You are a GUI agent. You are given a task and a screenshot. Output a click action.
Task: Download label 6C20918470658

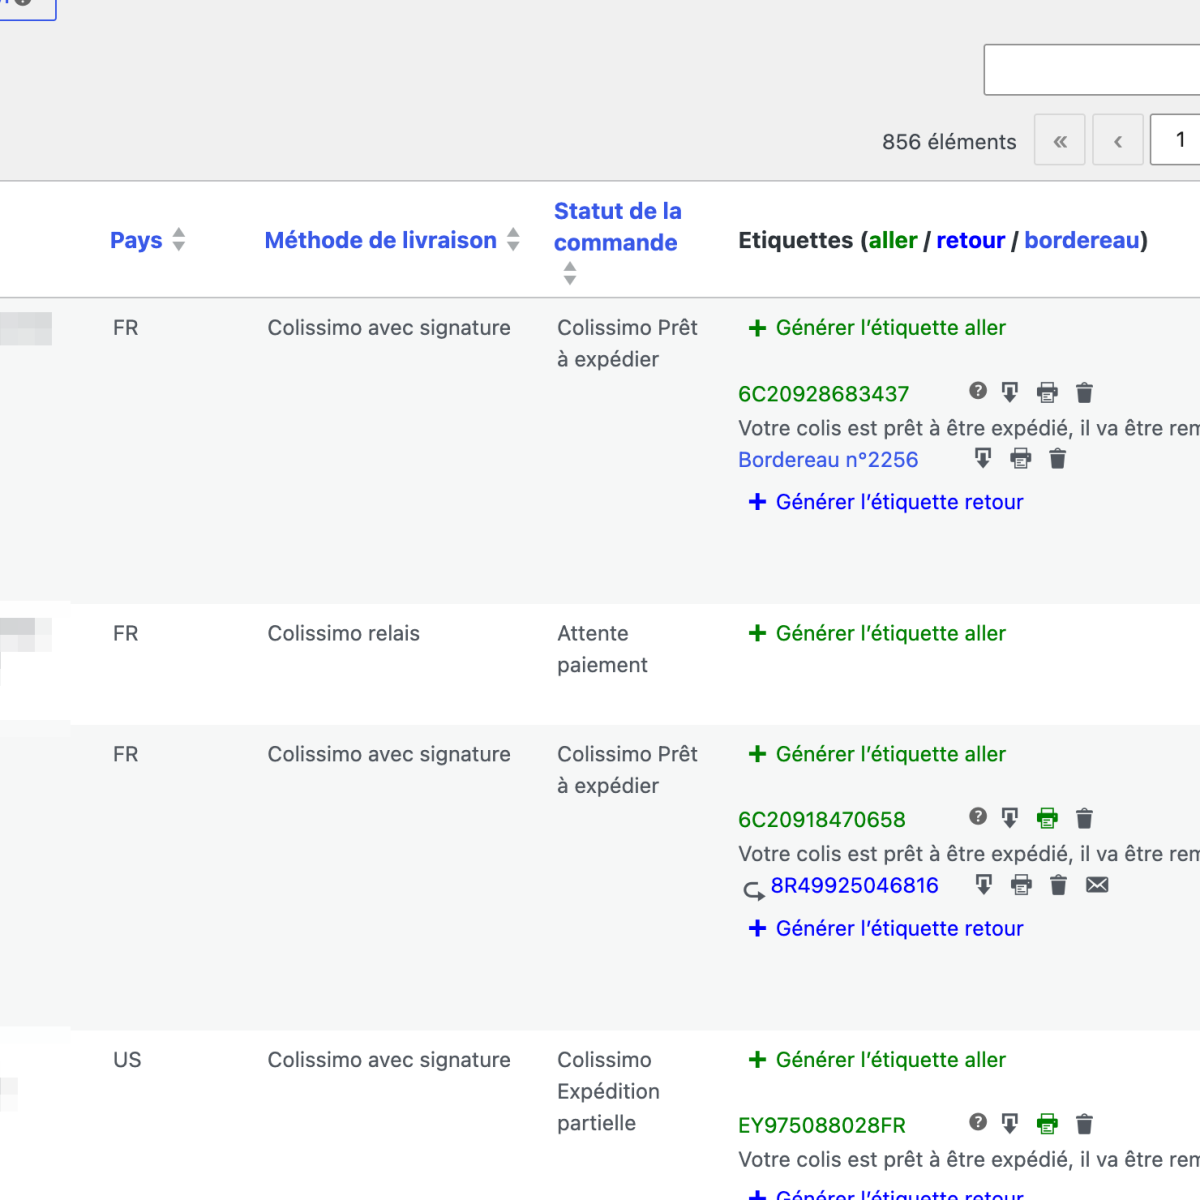click(x=1010, y=818)
